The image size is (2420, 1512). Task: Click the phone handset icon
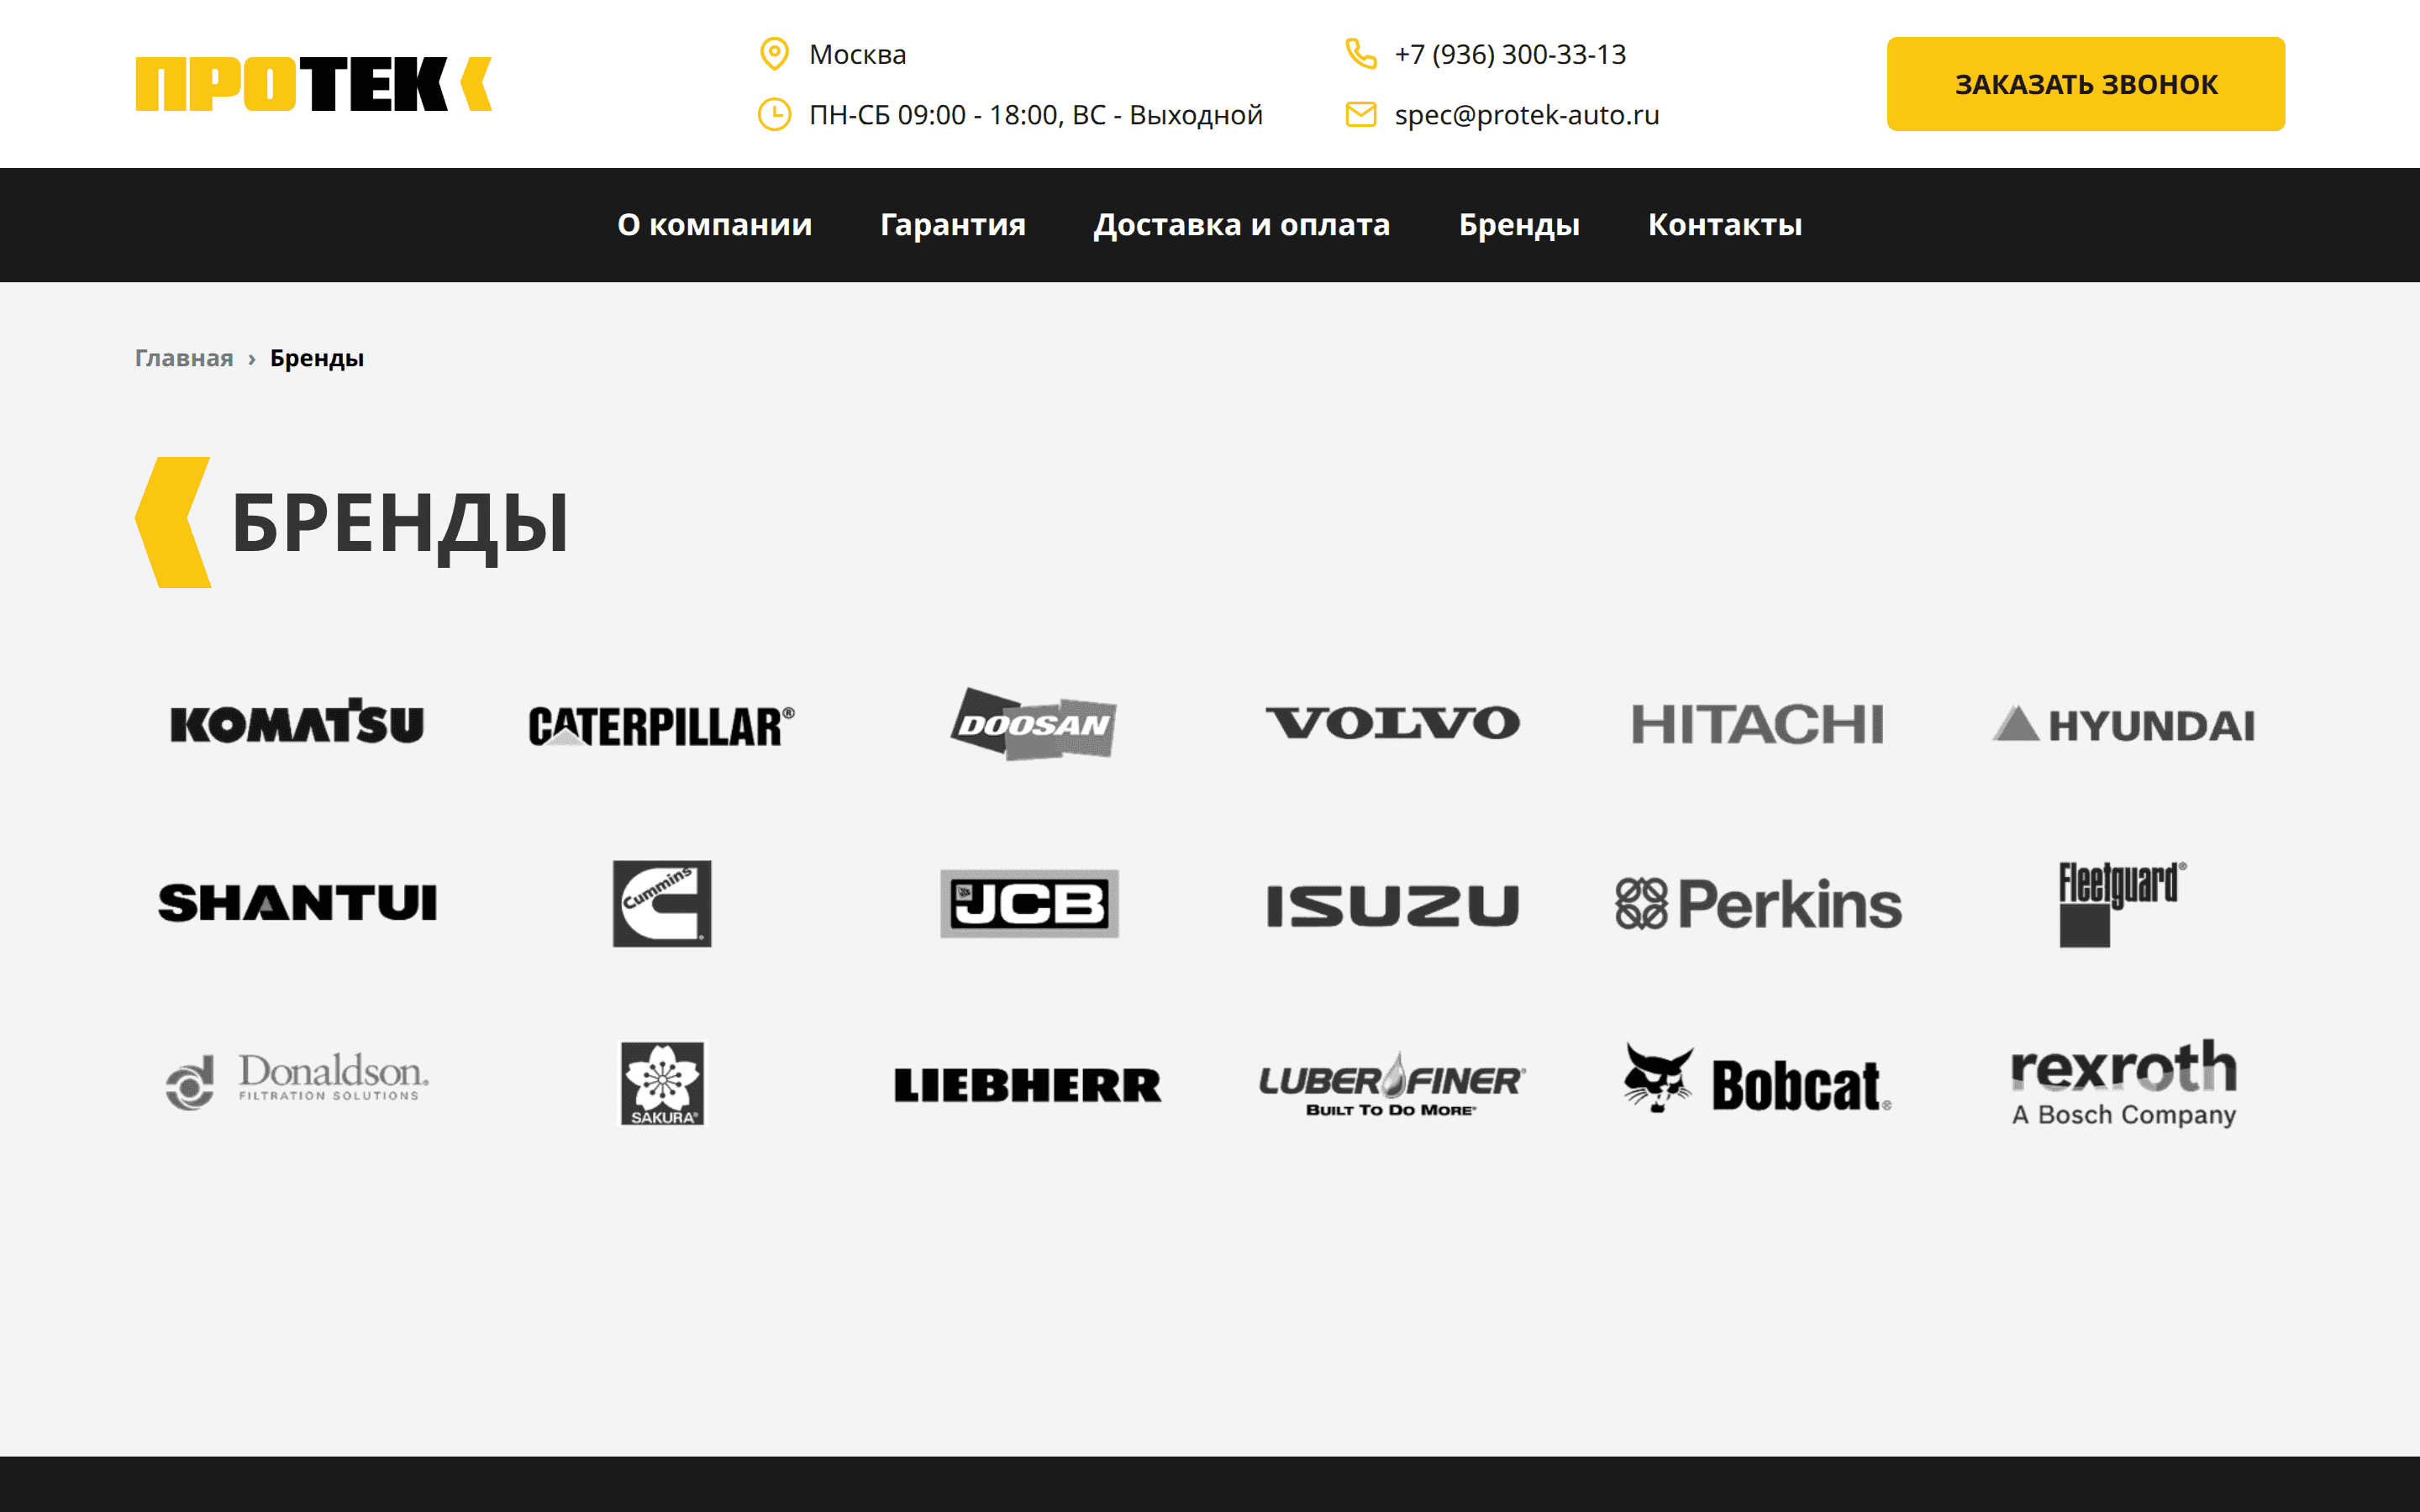(1361, 54)
